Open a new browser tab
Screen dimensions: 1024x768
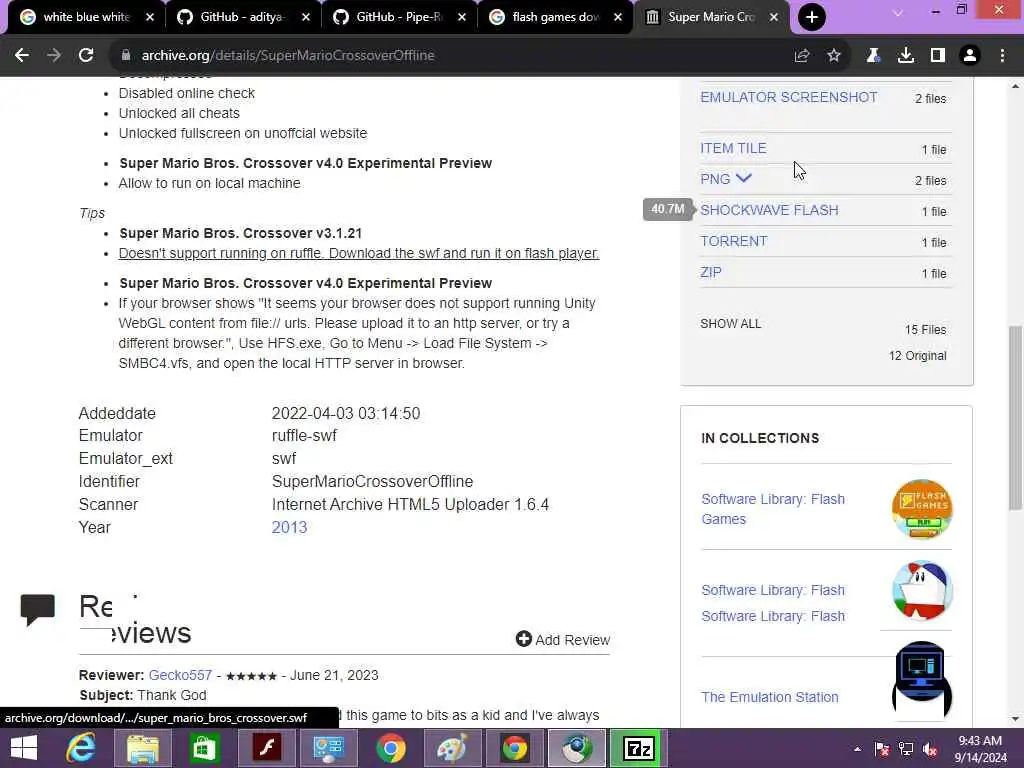tap(812, 17)
